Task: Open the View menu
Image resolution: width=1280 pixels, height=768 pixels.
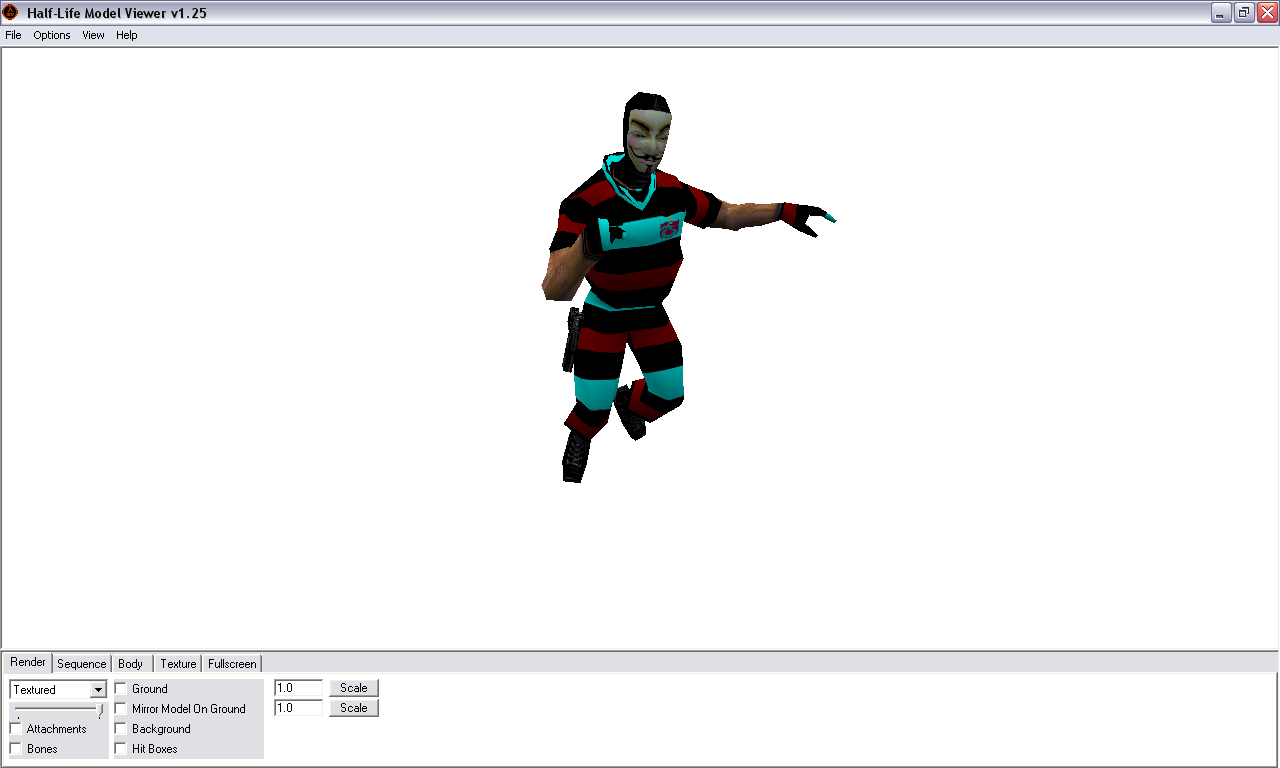Action: (93, 35)
